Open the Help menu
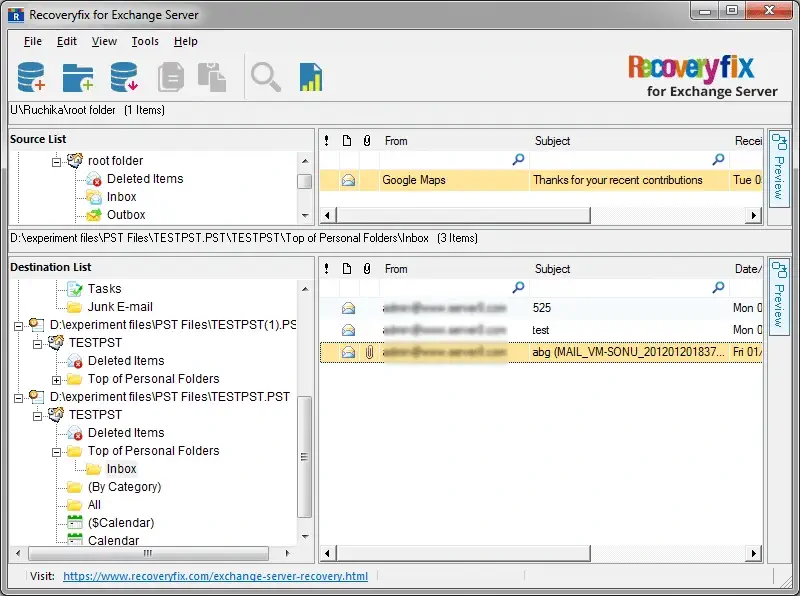 point(186,41)
